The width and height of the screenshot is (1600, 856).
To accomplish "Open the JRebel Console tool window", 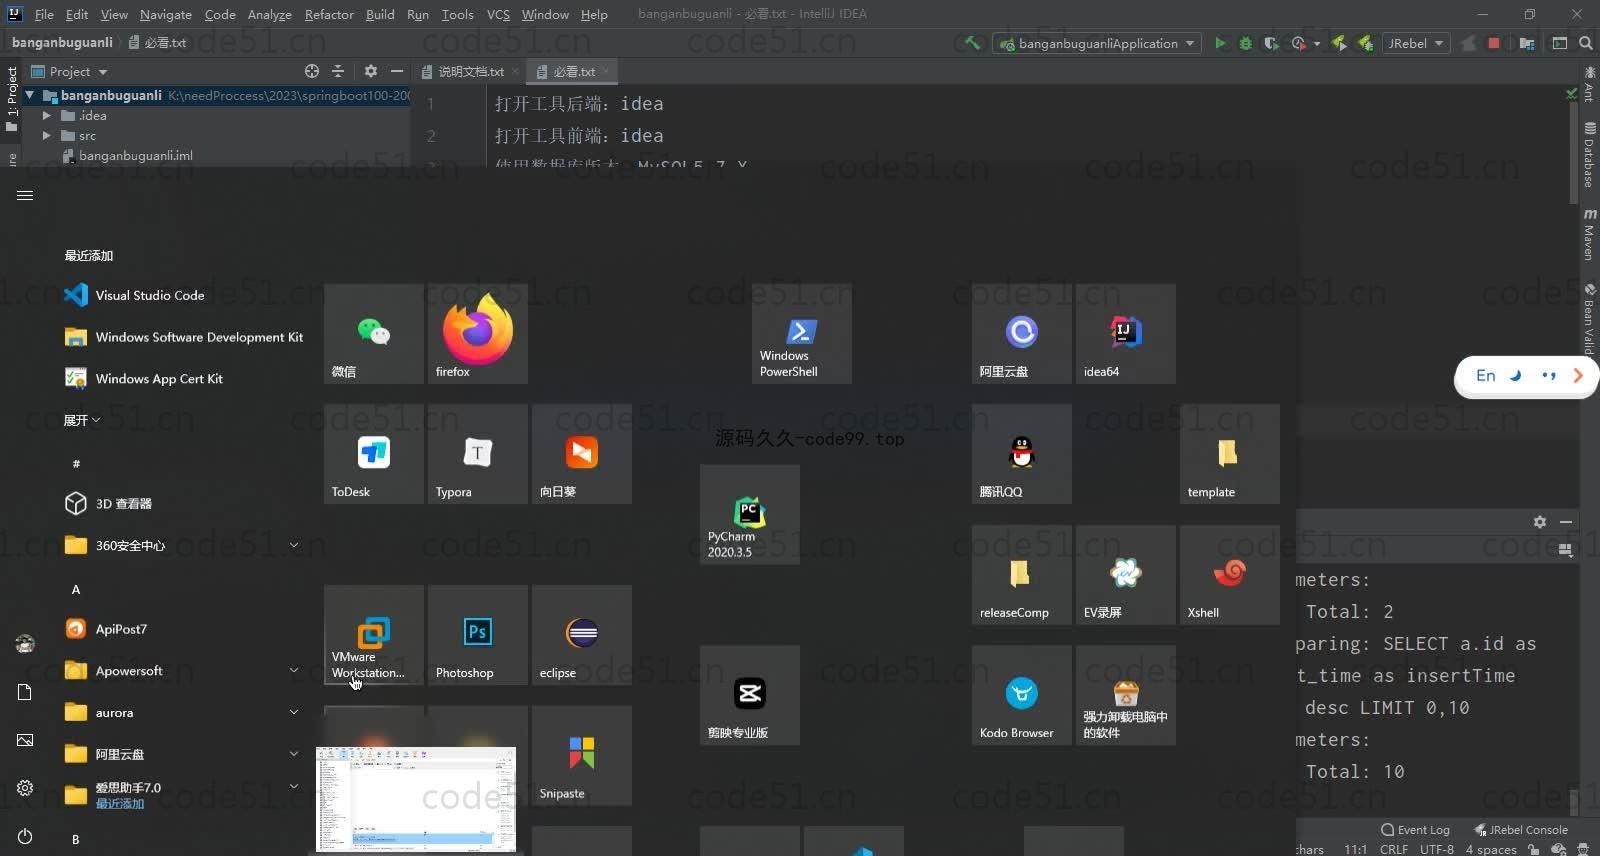I will point(1521,830).
